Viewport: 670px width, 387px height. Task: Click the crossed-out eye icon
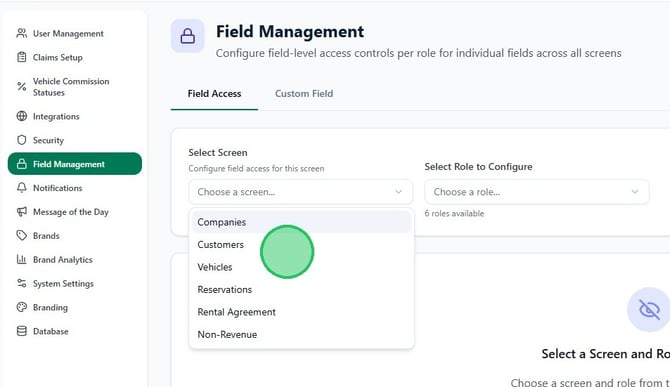point(649,309)
